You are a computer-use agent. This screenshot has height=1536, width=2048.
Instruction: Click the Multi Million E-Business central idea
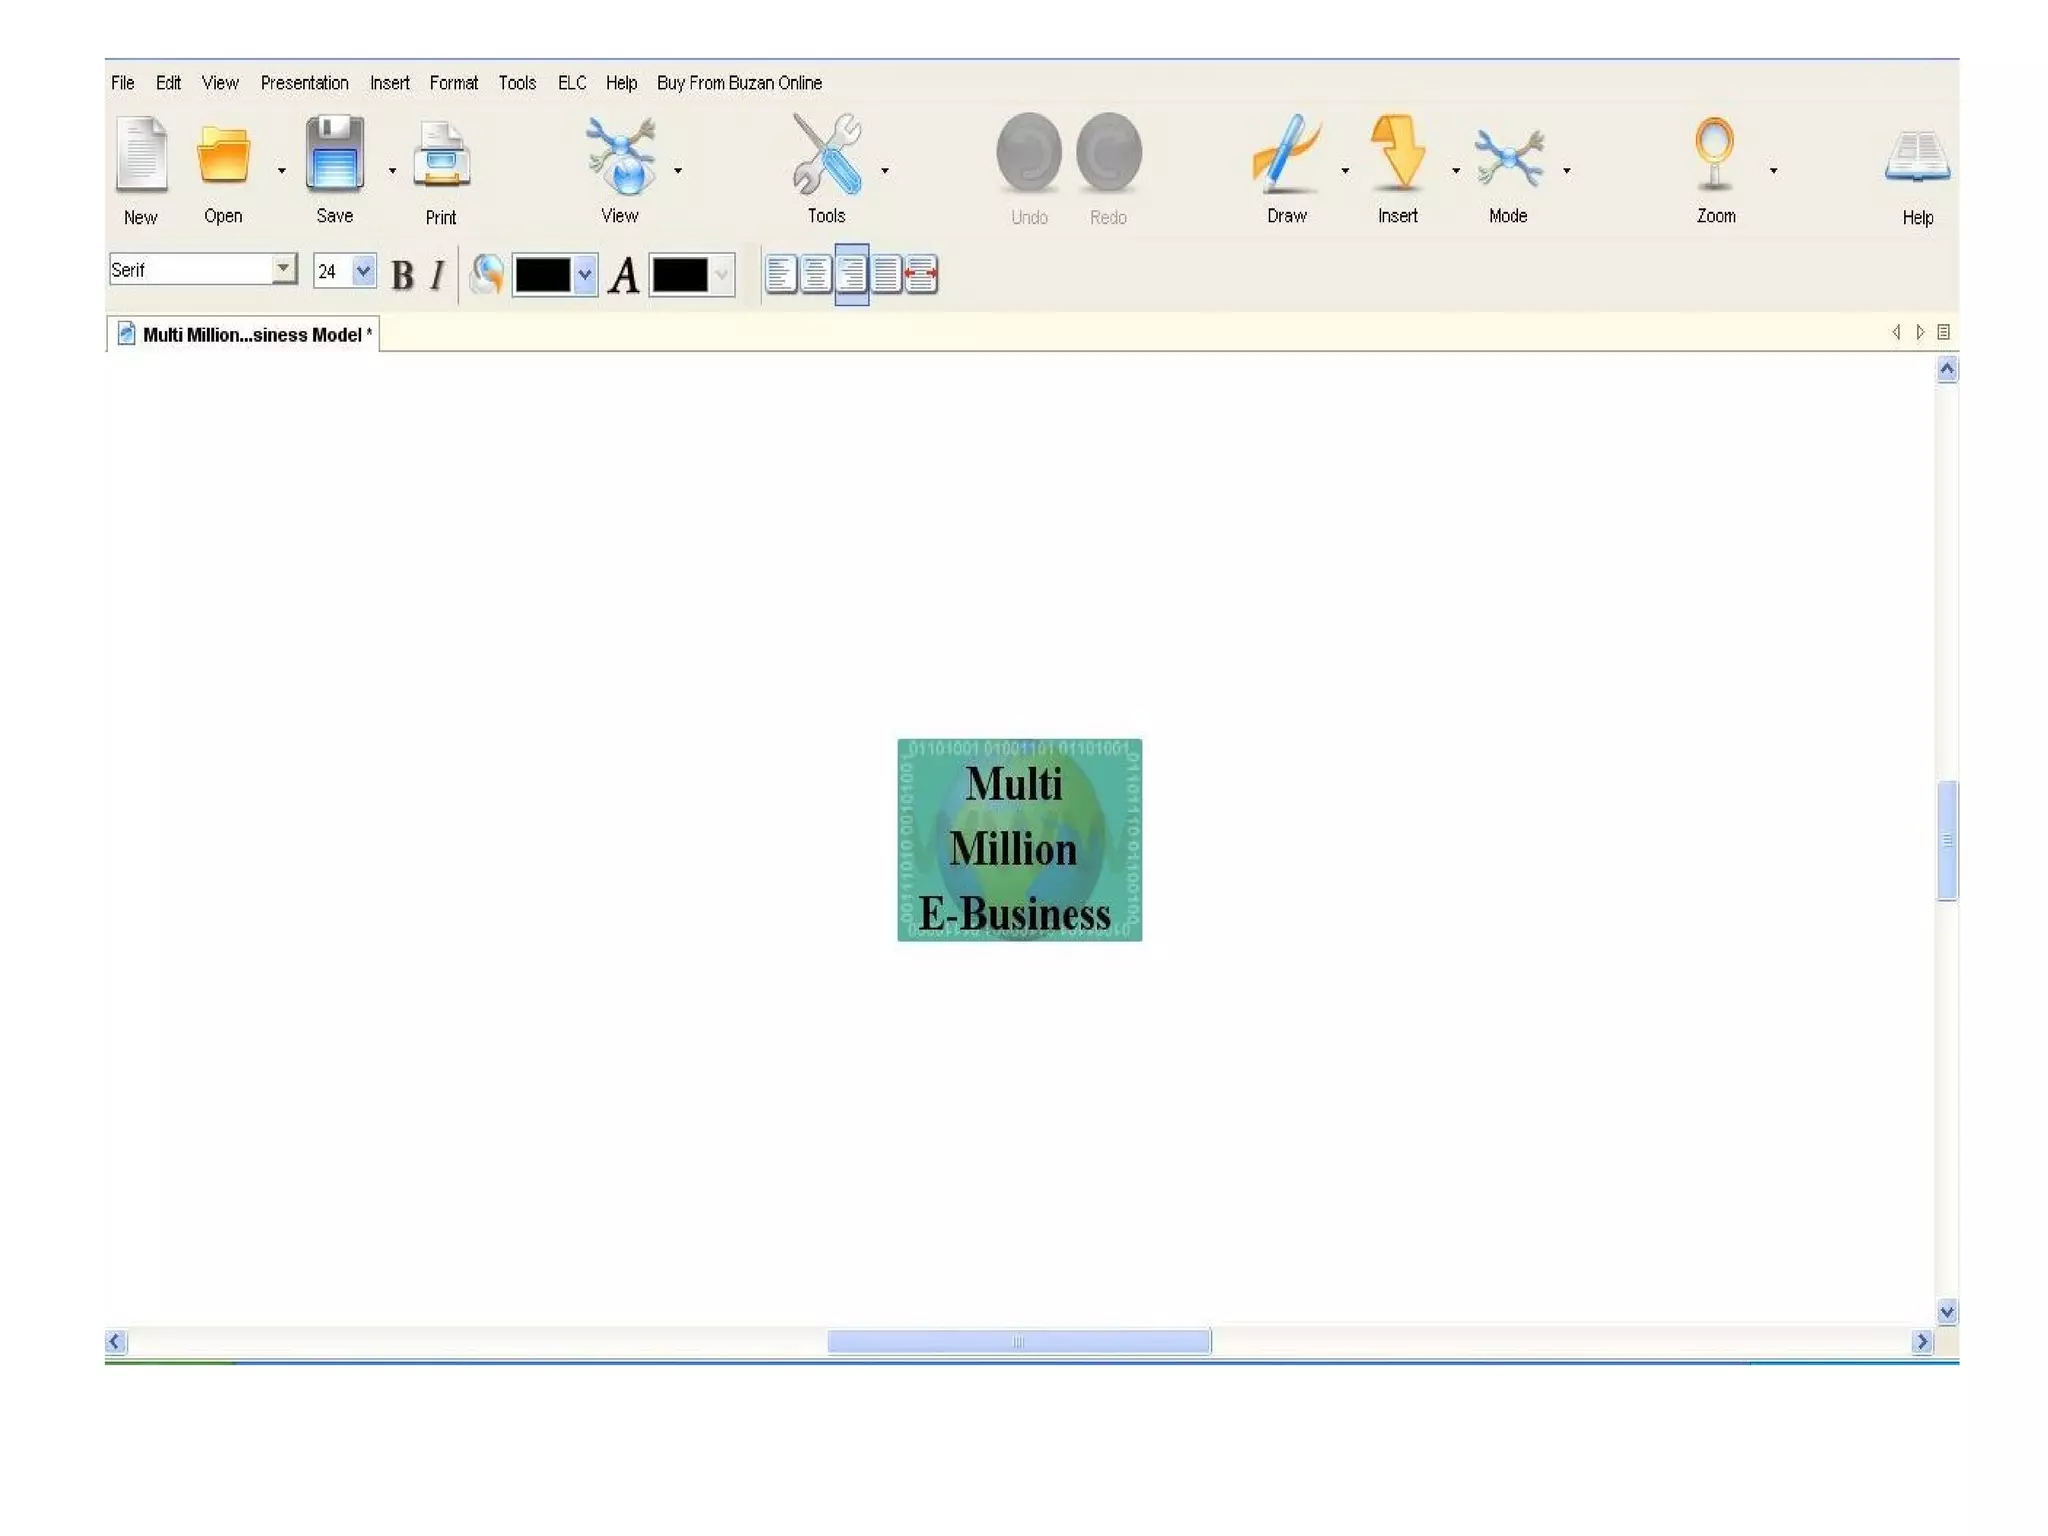coord(1019,840)
